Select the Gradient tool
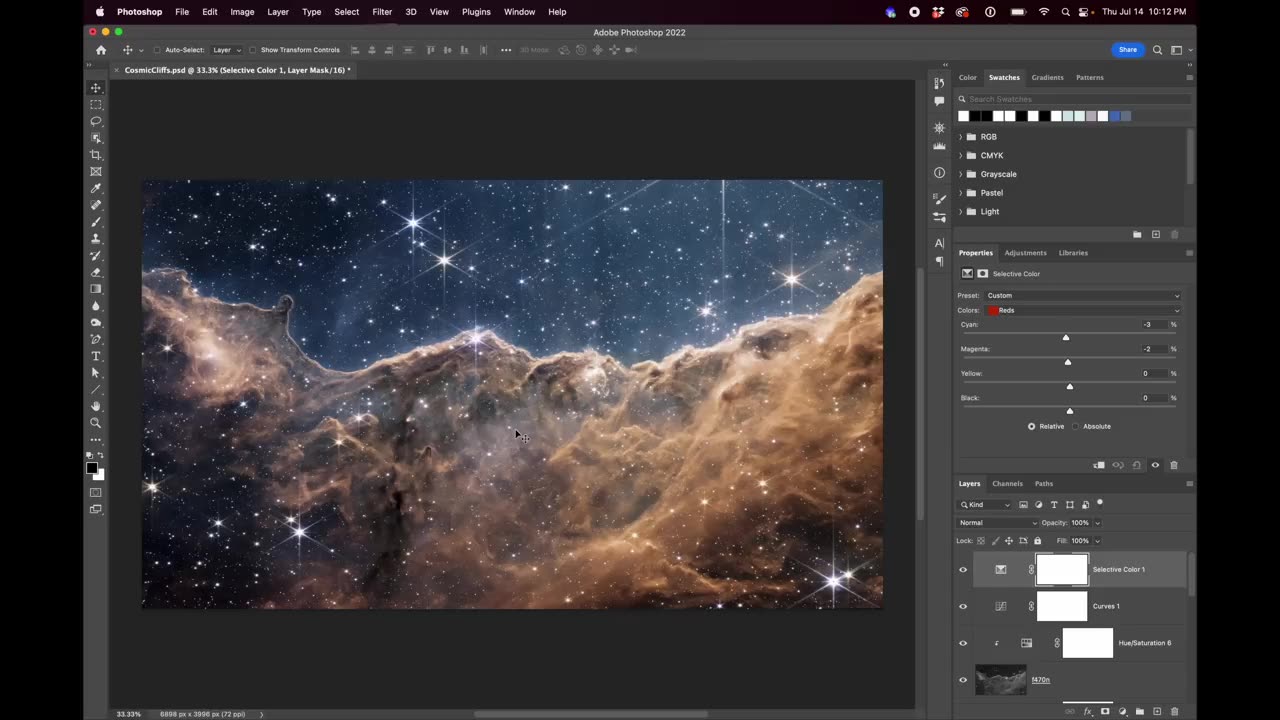1280x720 pixels. pyautogui.click(x=96, y=289)
